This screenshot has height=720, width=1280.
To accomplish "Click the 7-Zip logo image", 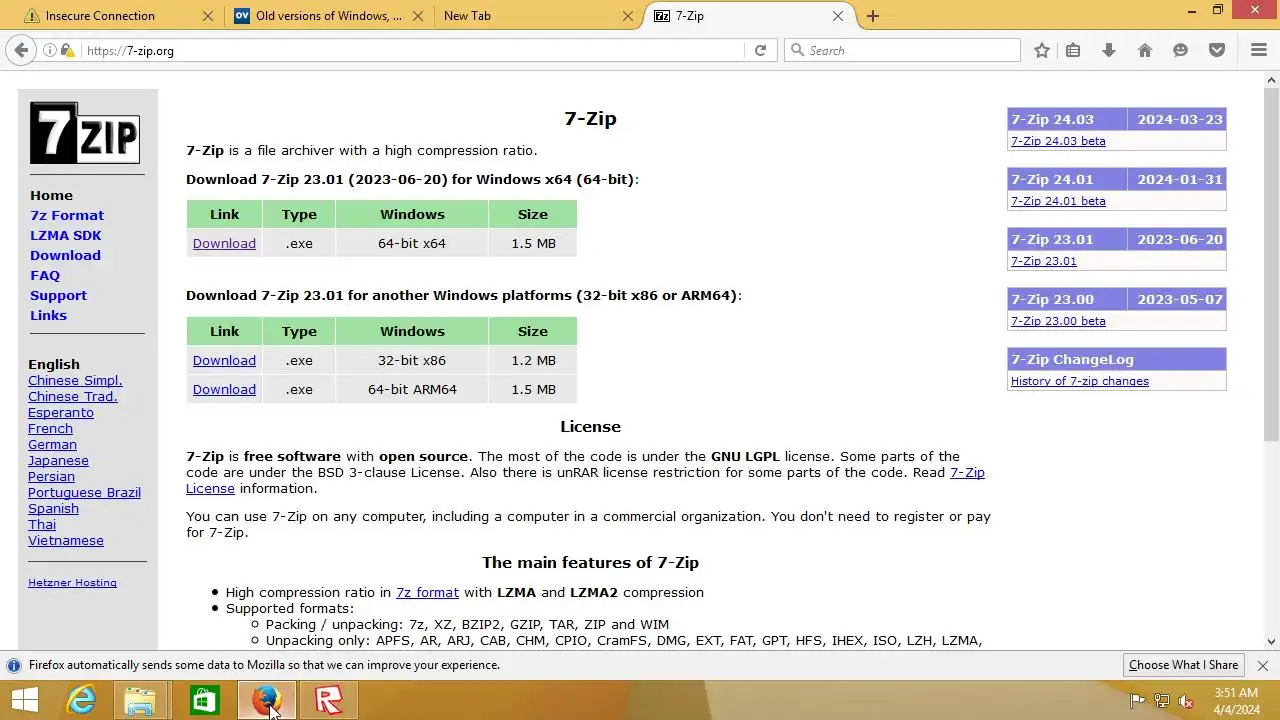I will (x=84, y=133).
